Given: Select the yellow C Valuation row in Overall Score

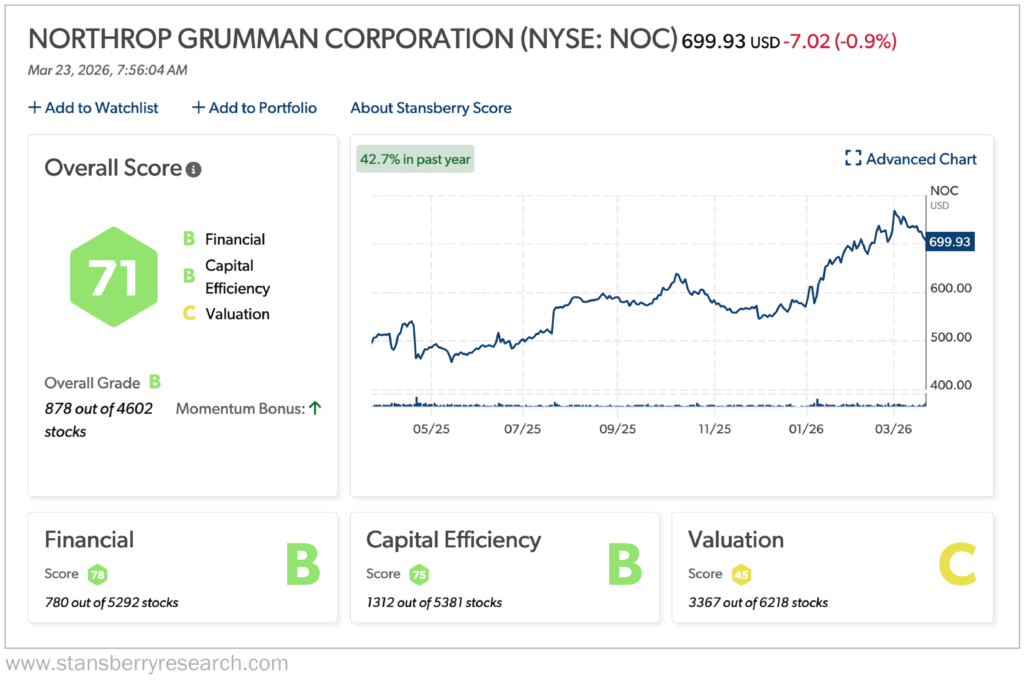Looking at the screenshot, I should tap(227, 314).
